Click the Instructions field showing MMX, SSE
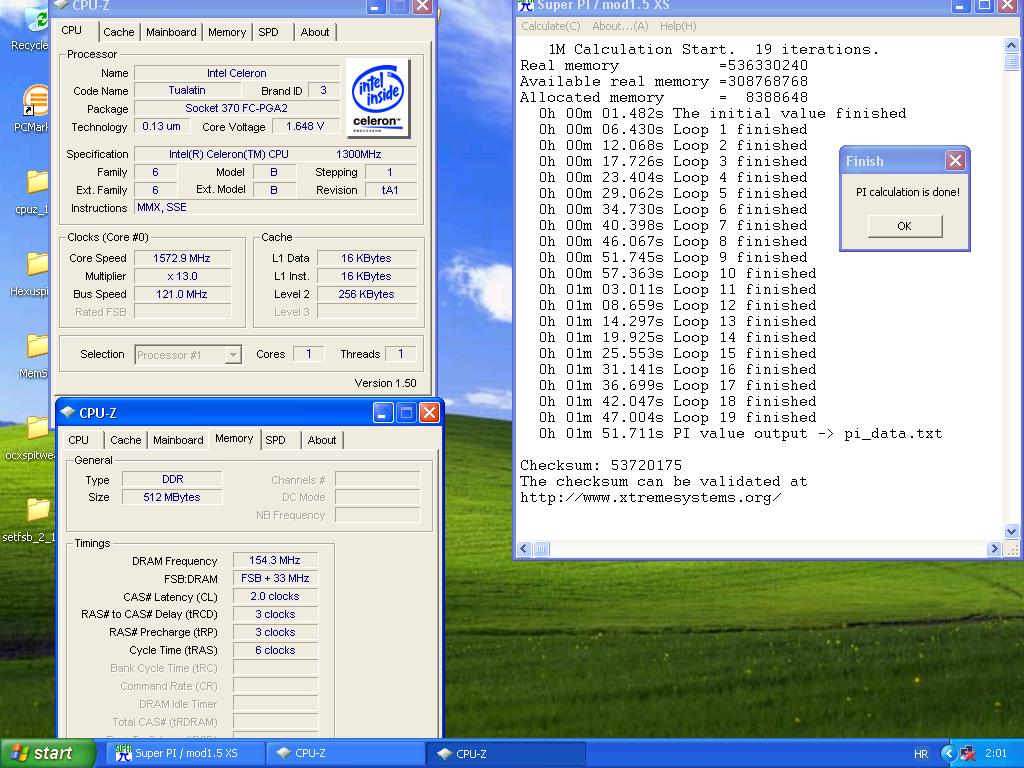This screenshot has height=768, width=1024. (x=276, y=208)
